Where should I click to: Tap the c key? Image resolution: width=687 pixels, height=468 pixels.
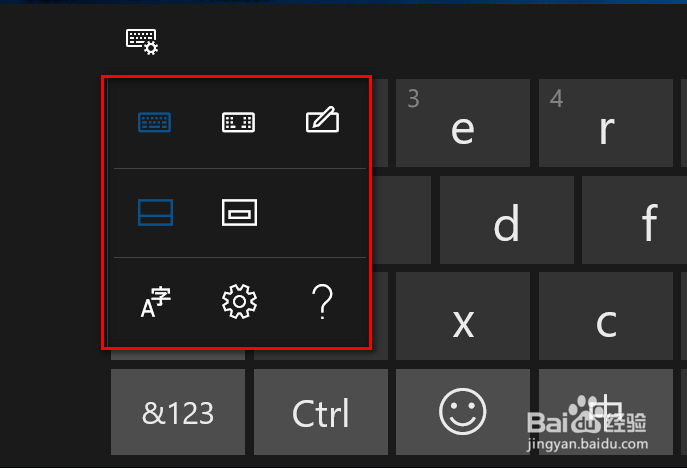tap(606, 316)
